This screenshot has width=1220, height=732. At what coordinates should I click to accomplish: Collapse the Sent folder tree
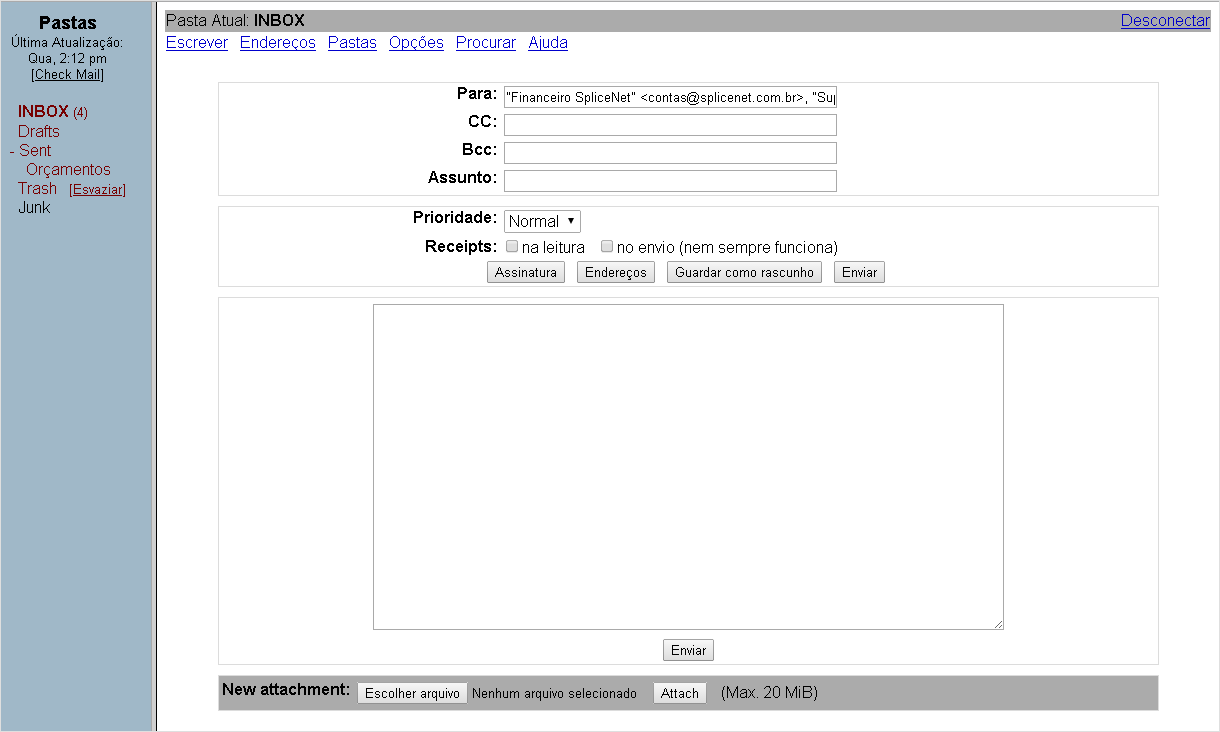tap(12, 151)
